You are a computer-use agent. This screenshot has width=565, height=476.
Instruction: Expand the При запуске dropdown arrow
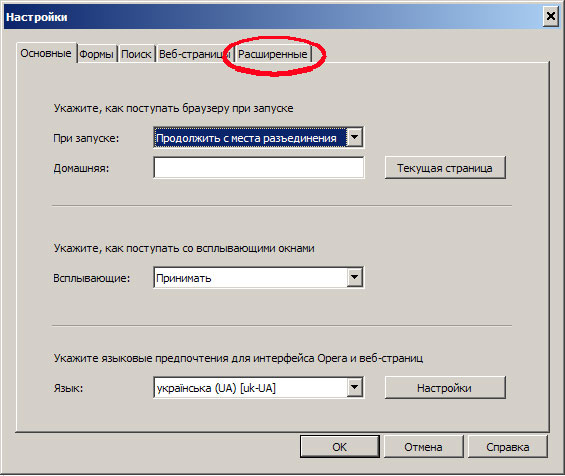pos(355,138)
